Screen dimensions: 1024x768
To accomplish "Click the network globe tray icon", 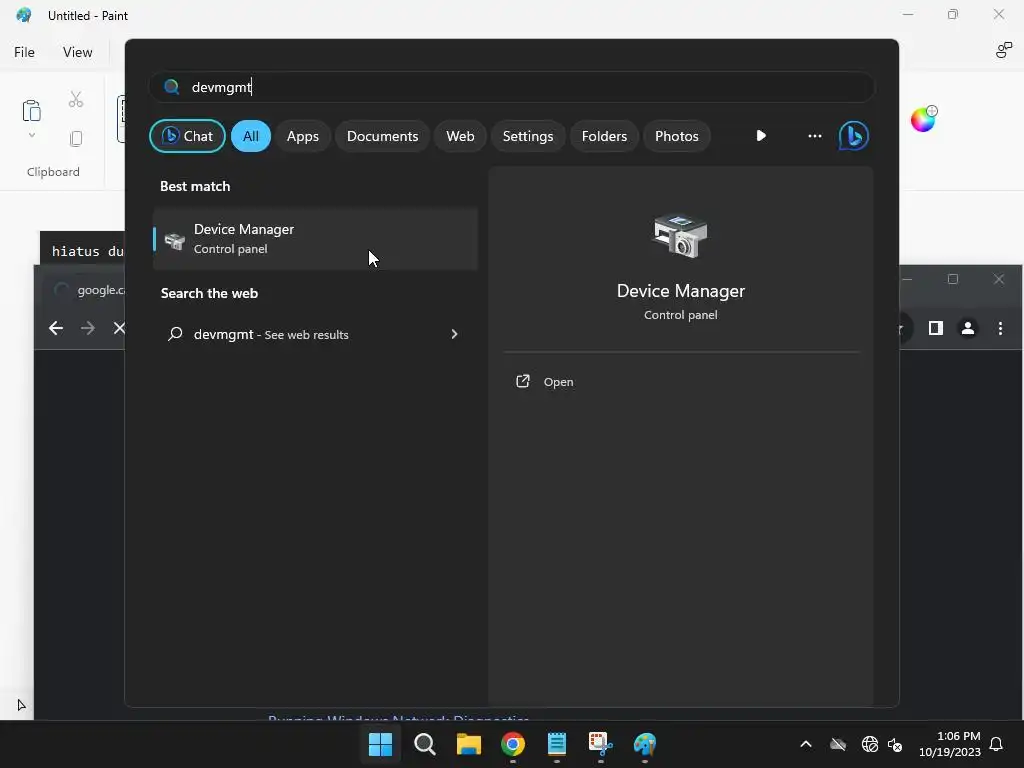I will 869,744.
